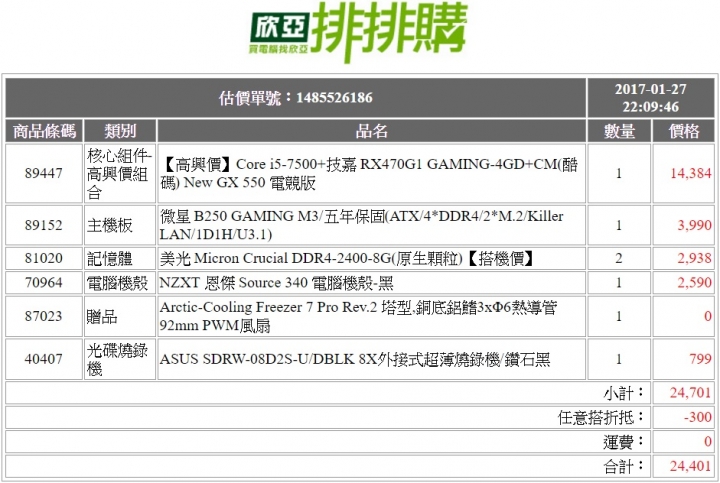This screenshot has height=483, width=720.
Task: Click the NZXT Source 340 product name
Action: coord(276,283)
